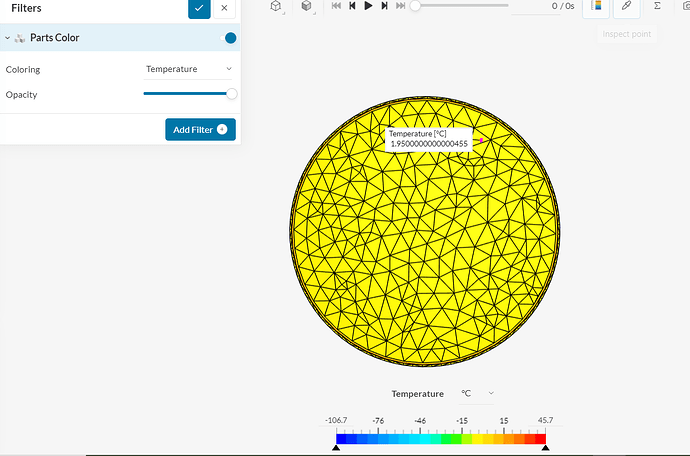Viewport: 690px width, 456px height.
Task: Click the Opacity slider handle
Action: point(231,94)
